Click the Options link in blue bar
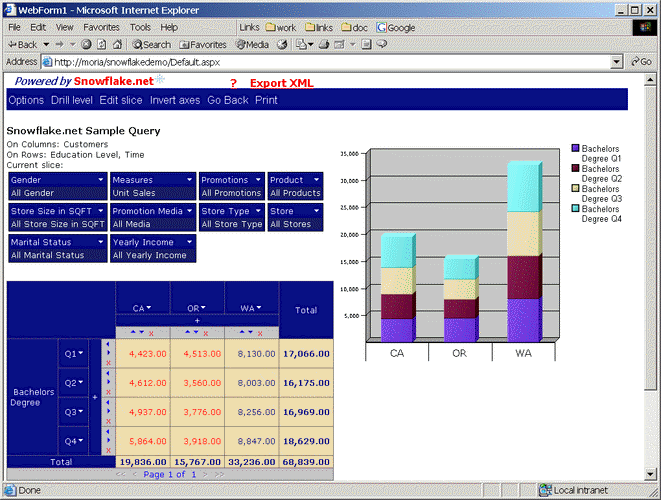 (x=26, y=100)
